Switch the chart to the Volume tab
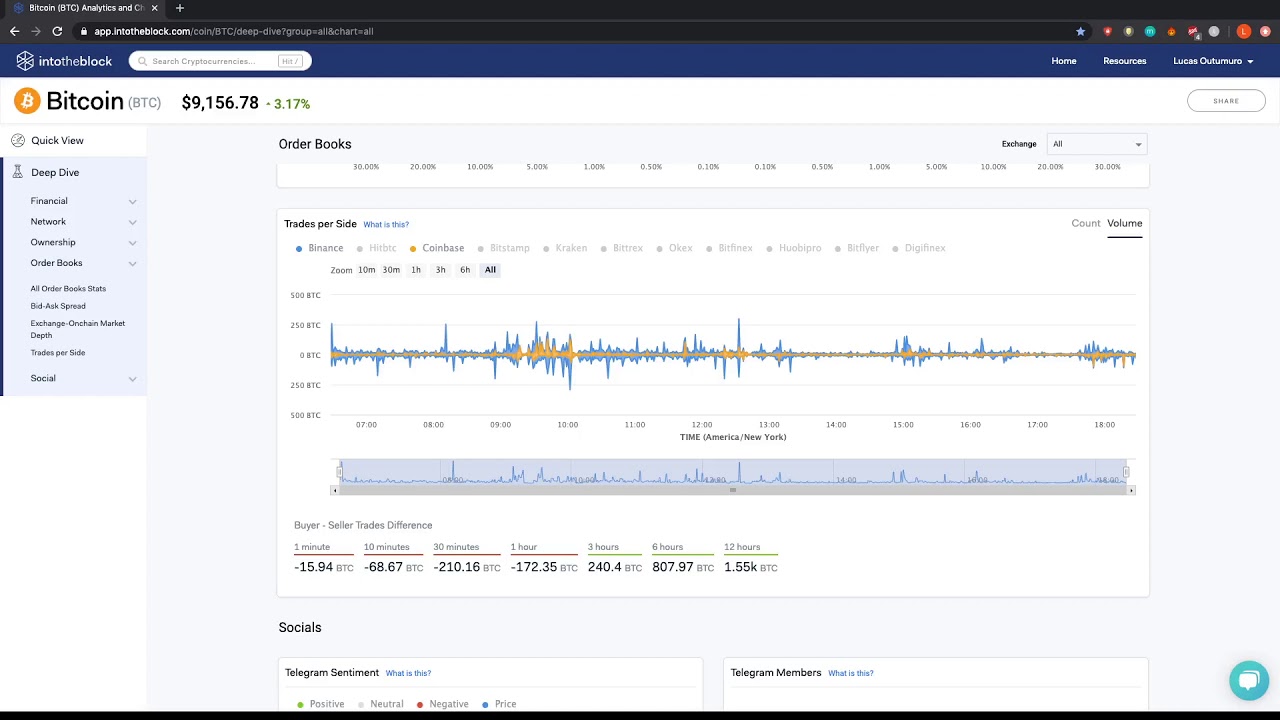This screenshot has width=1280, height=720. point(1124,223)
